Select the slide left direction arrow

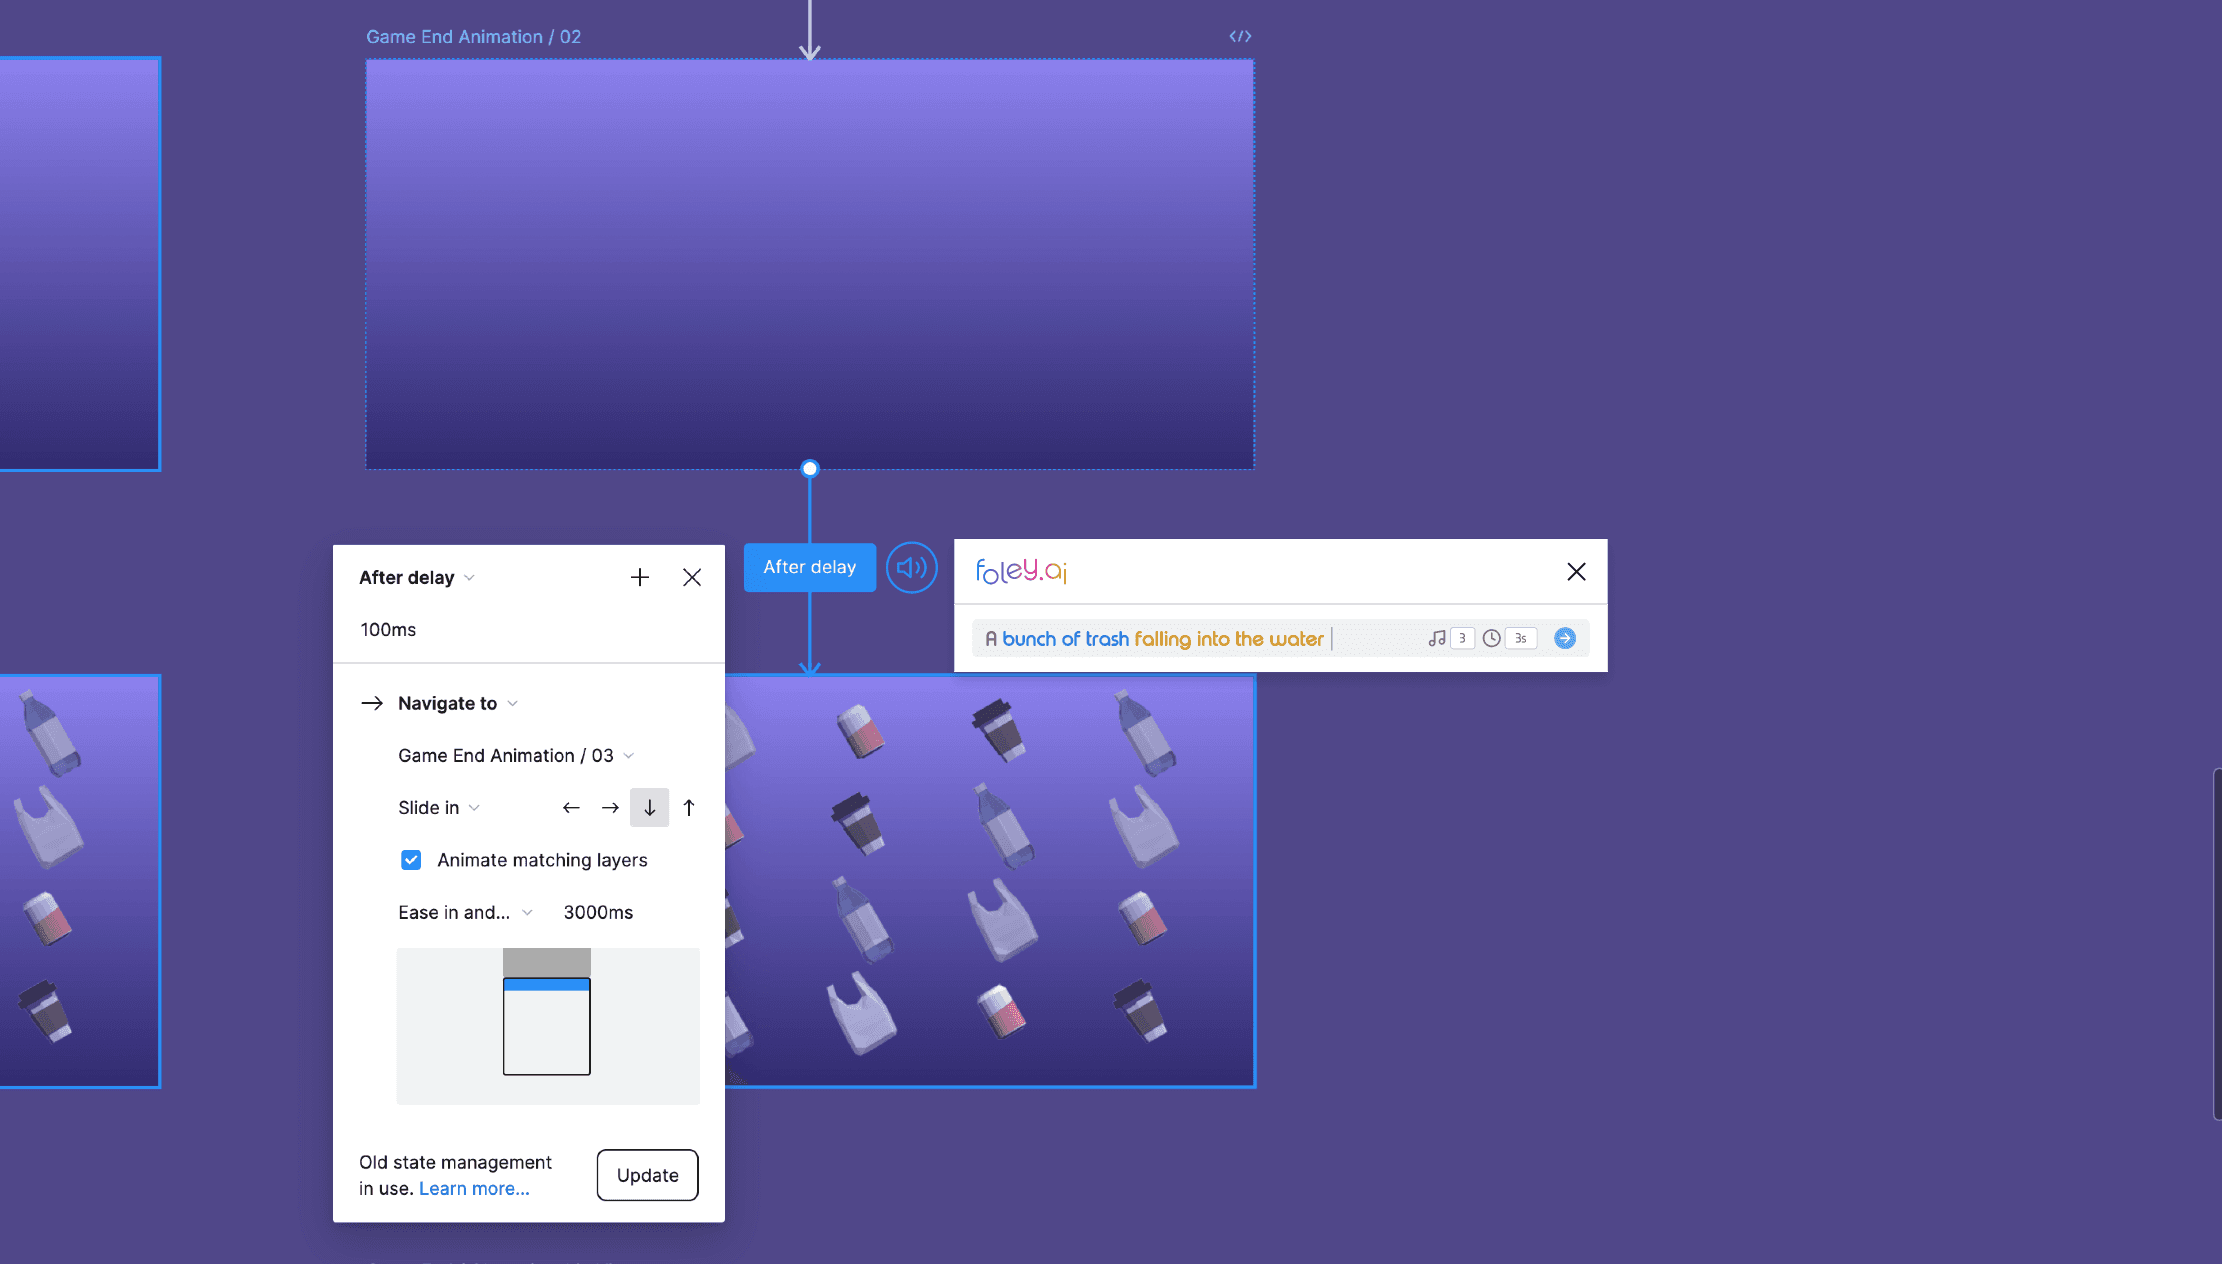(571, 808)
